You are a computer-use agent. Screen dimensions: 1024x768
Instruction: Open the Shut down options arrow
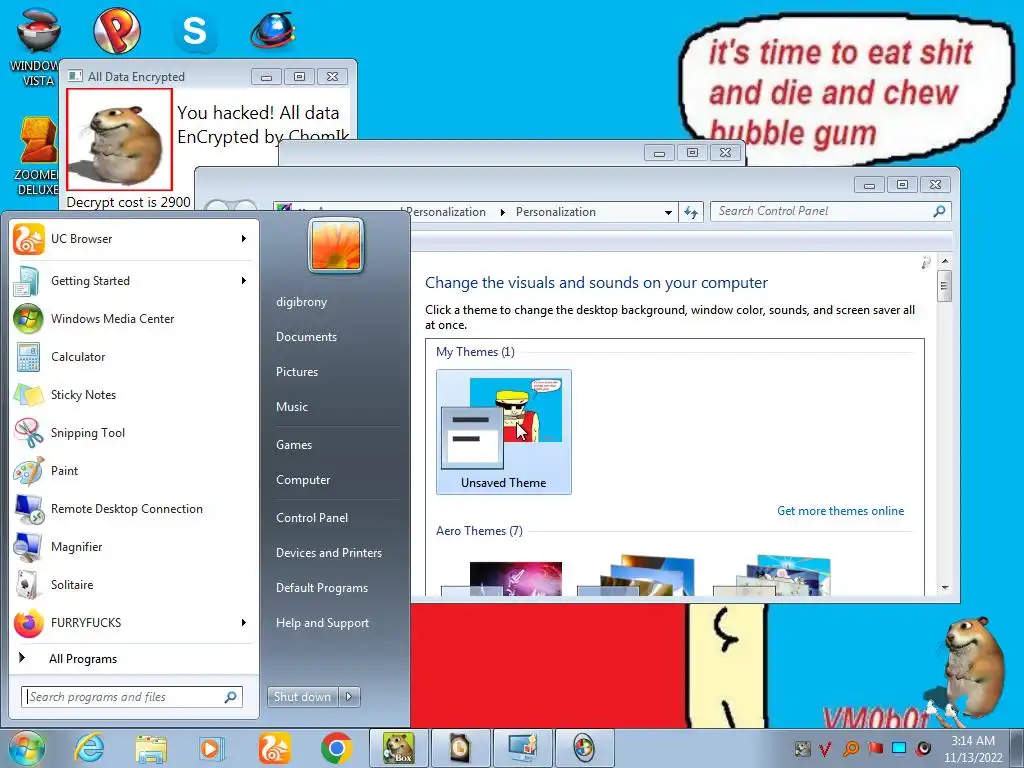[349, 697]
